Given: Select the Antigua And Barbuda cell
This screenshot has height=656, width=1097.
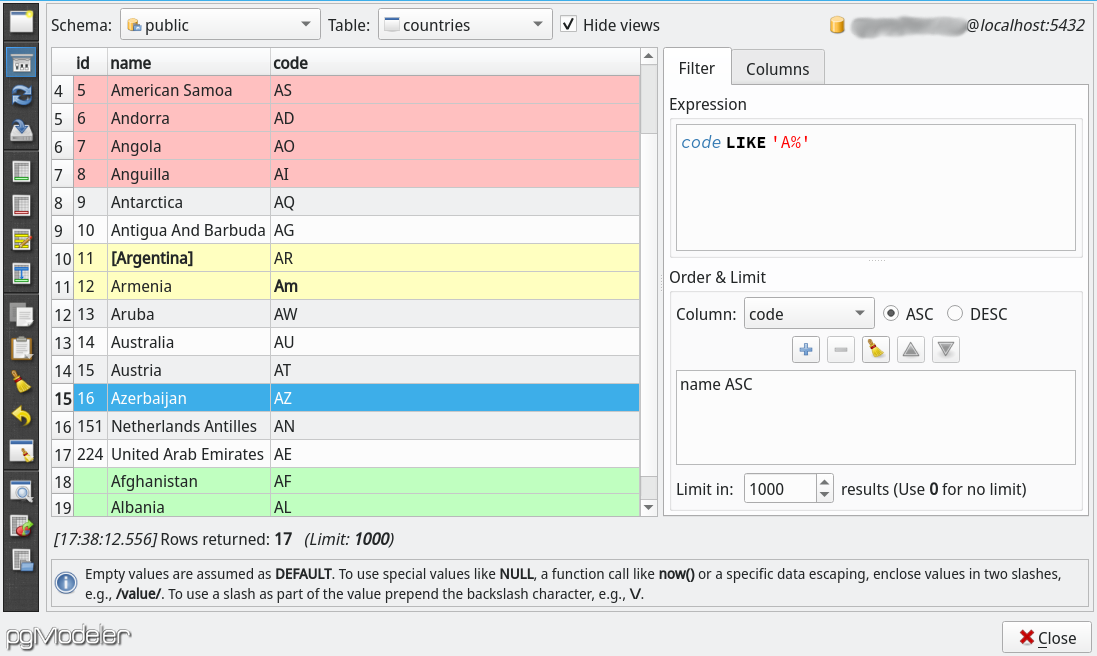Looking at the screenshot, I should (x=189, y=230).
